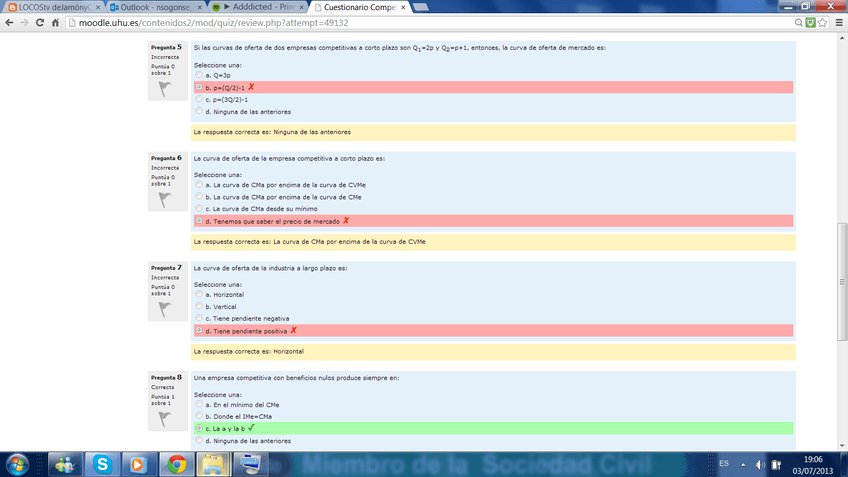Select the Vertical option in Pregunta 7
The width and height of the screenshot is (848, 477).
[x=199, y=306]
